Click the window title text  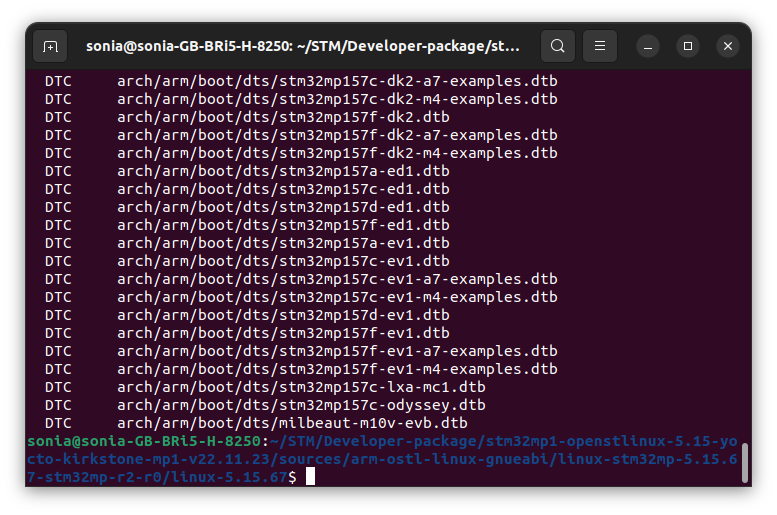[x=303, y=46]
